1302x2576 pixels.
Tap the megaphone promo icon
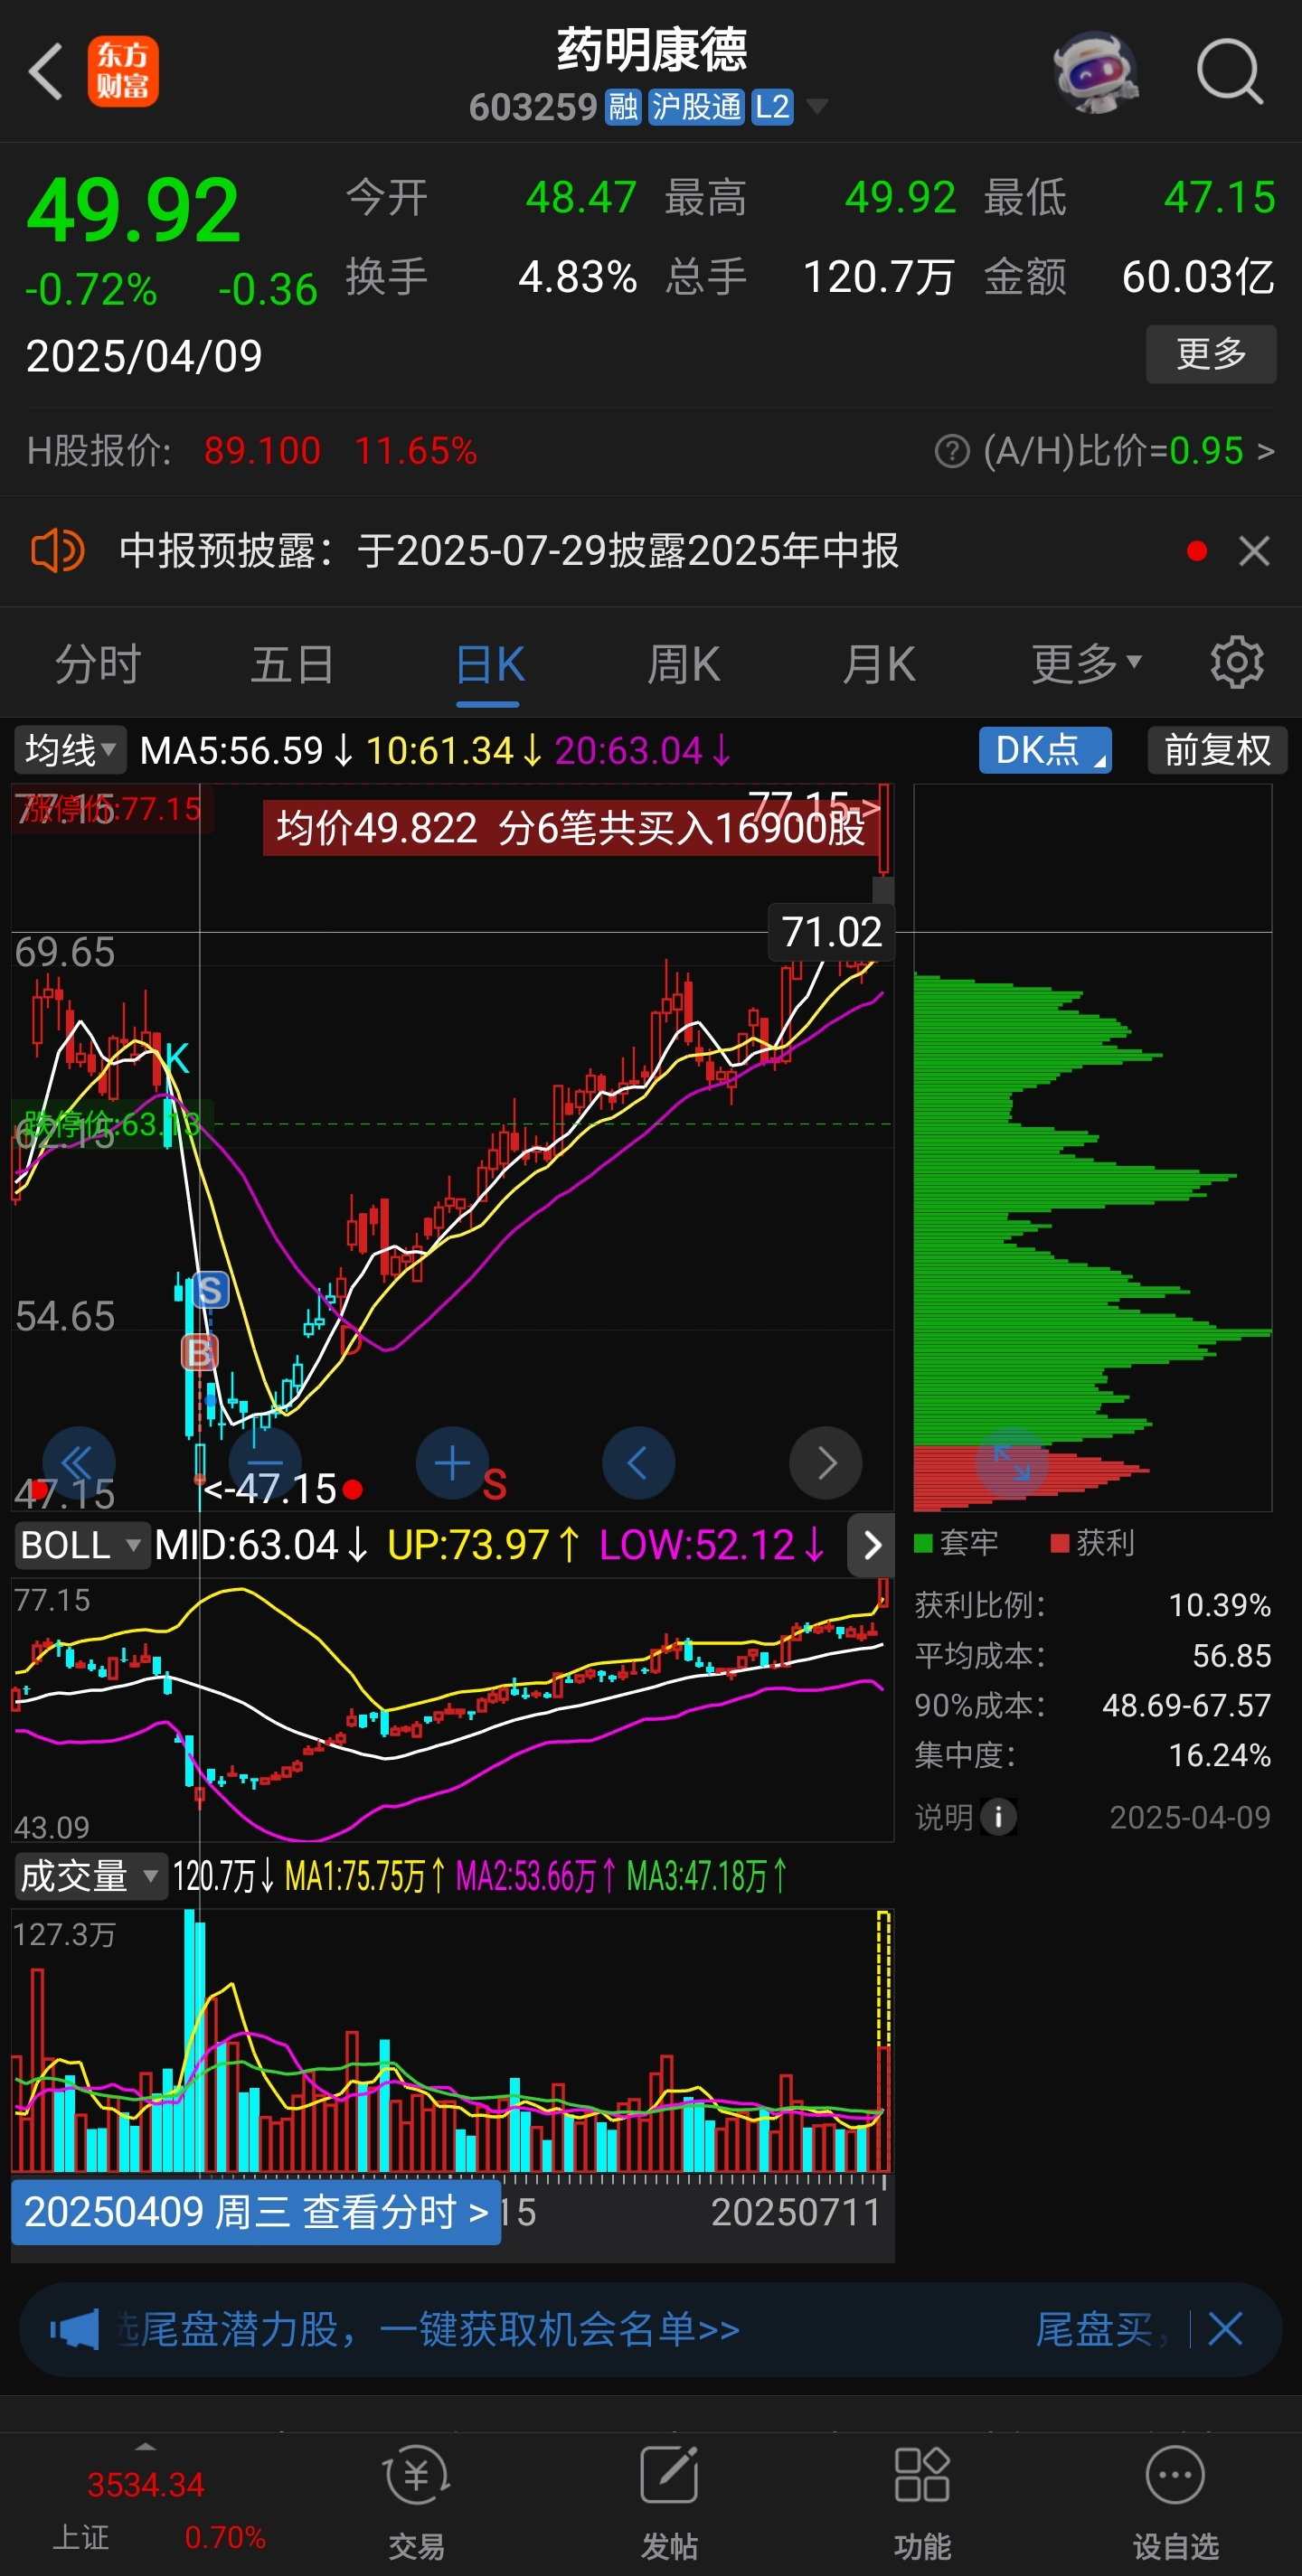(x=75, y=2330)
